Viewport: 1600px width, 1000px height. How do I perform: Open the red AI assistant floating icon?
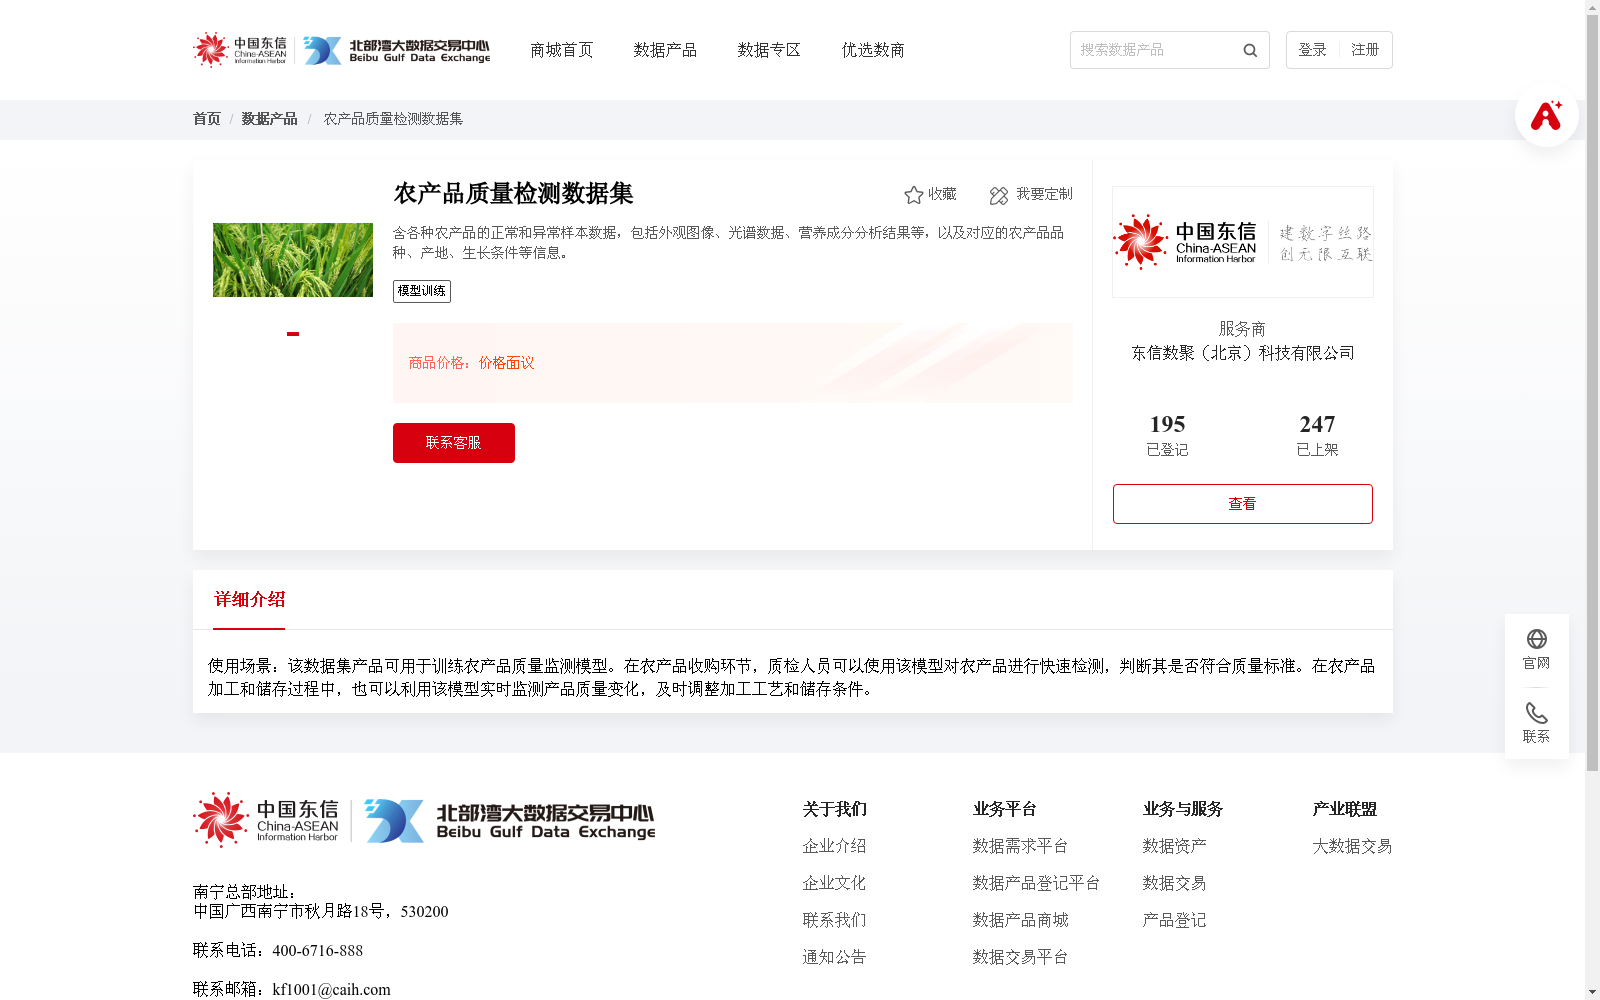(1546, 115)
